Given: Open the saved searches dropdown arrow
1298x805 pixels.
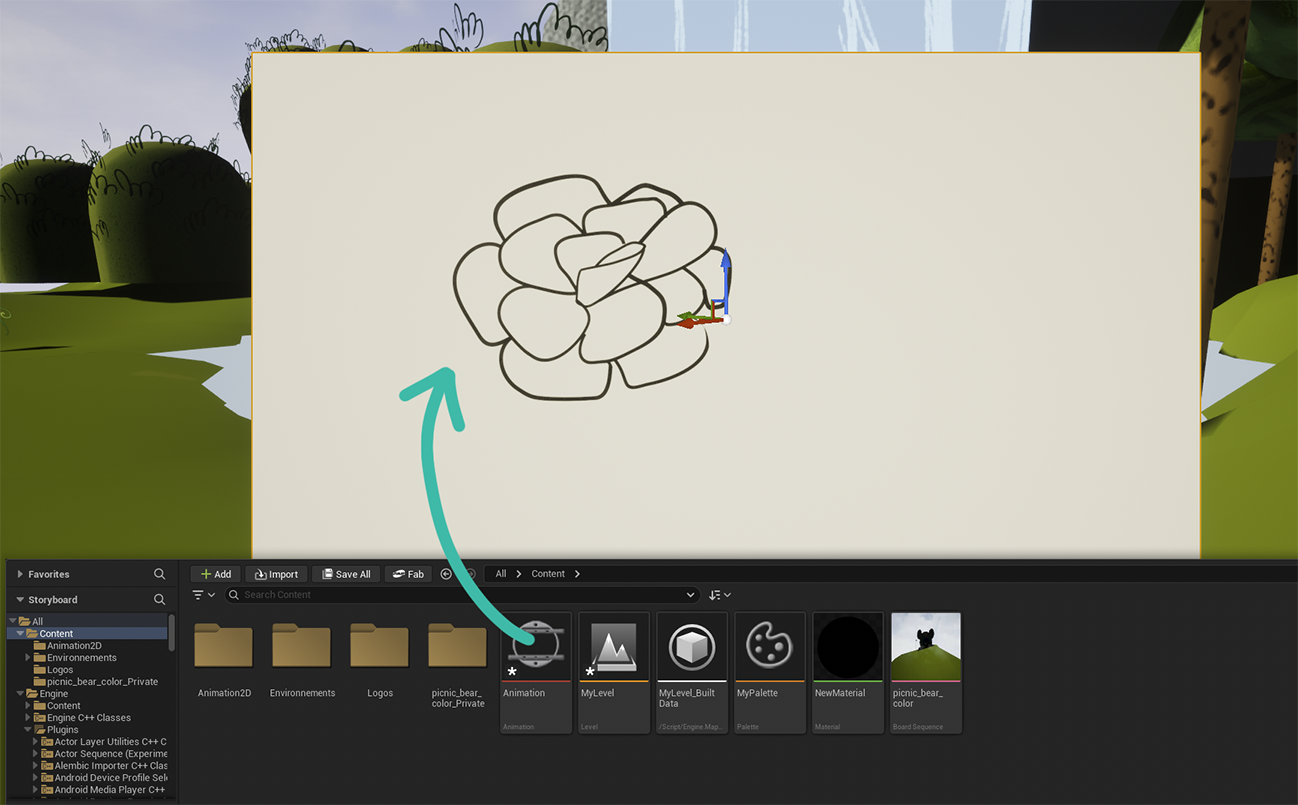Looking at the screenshot, I should coord(690,595).
